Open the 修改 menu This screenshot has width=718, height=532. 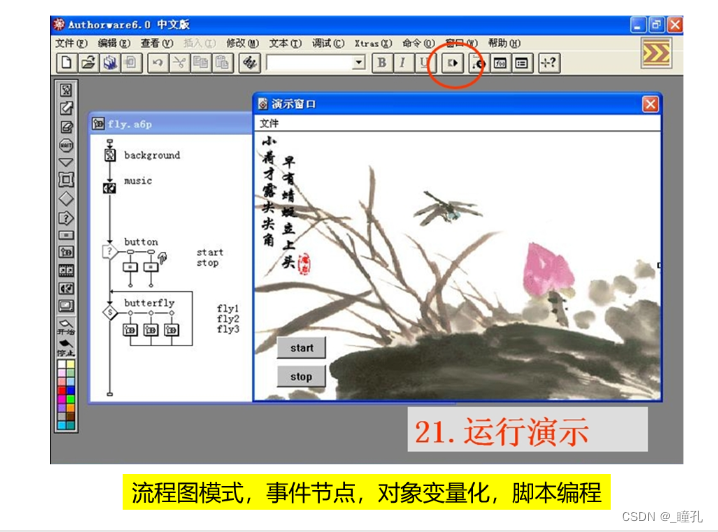(x=242, y=43)
